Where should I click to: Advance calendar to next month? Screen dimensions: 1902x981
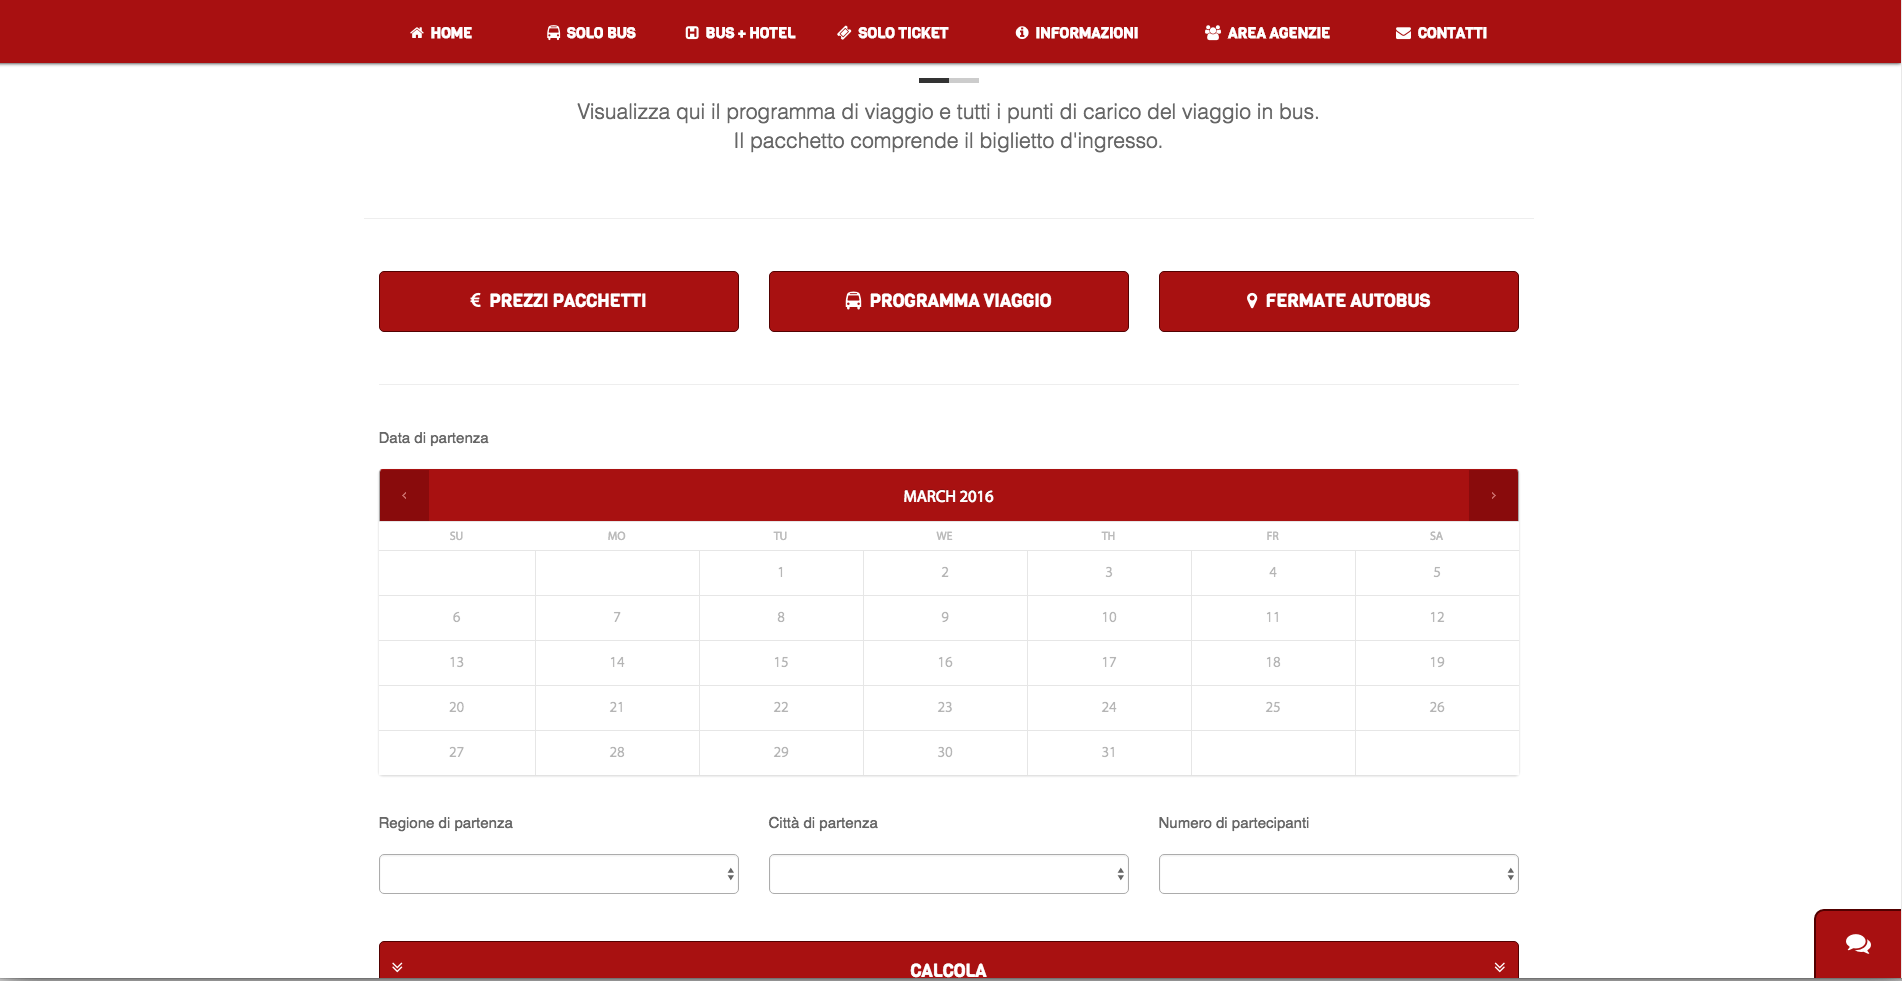(1493, 496)
